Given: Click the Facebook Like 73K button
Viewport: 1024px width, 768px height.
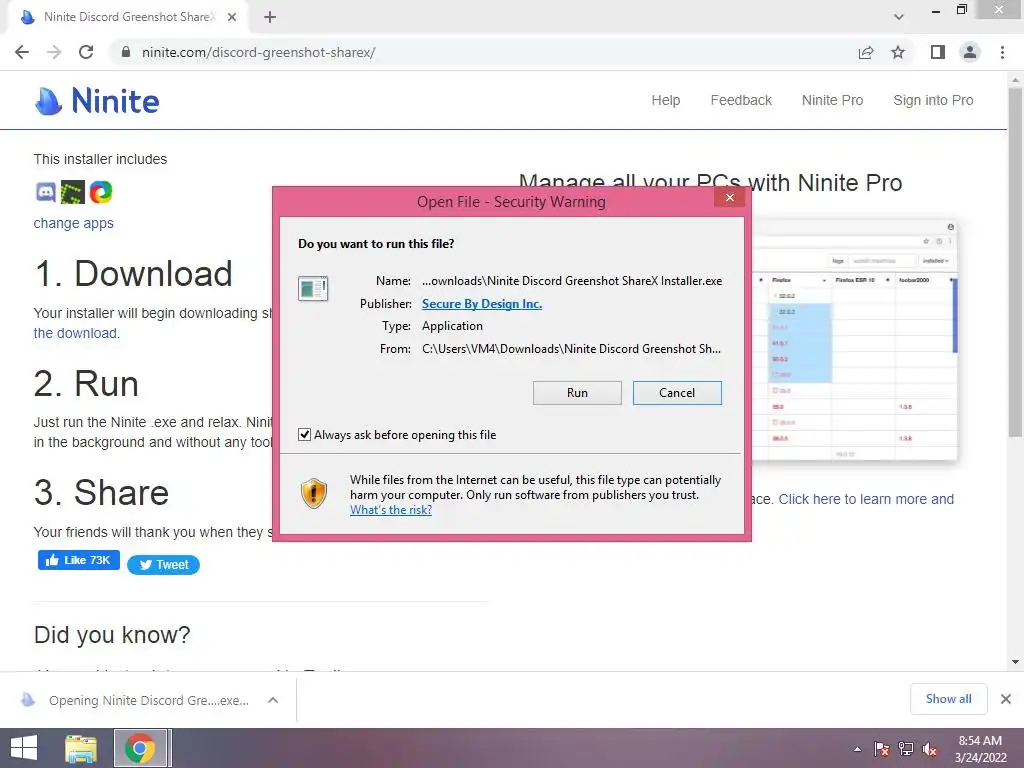Looking at the screenshot, I should 78,560.
